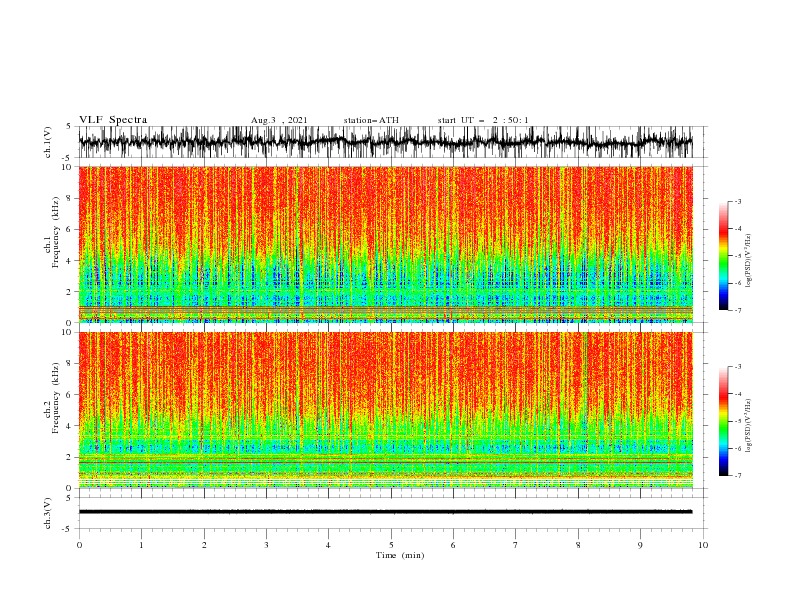Click the log(PSD) label beside ch.1 color bar
Screen dimensions: 792x612
pos(748,261)
